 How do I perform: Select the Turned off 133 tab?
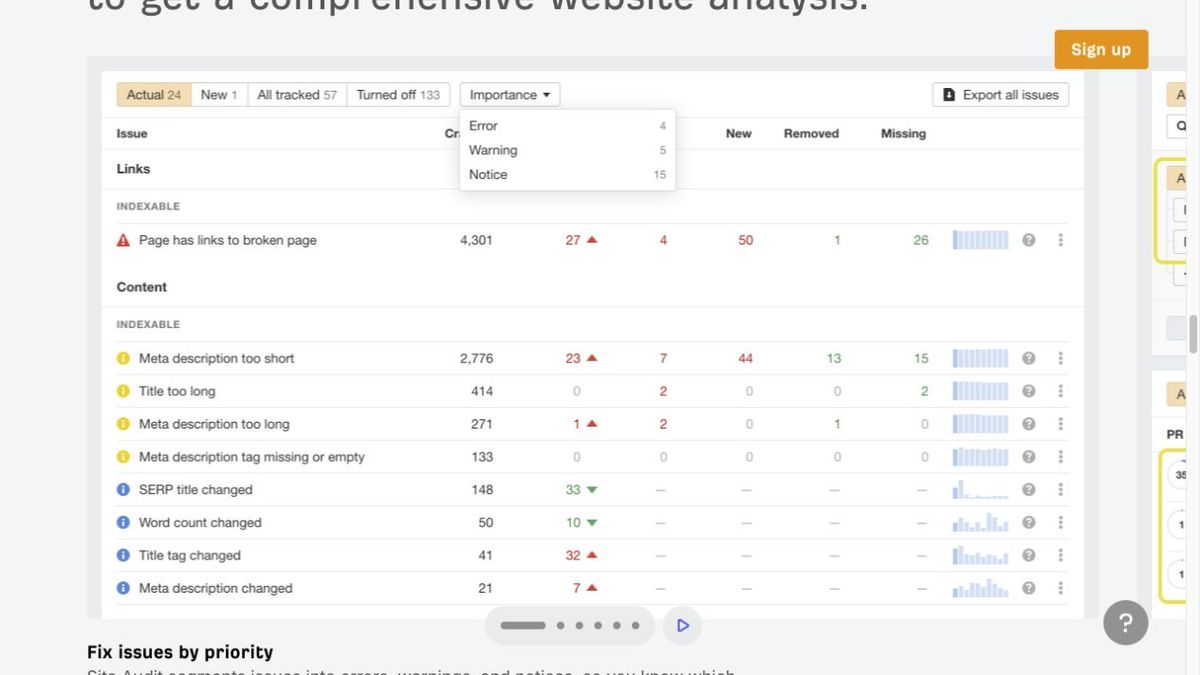[x=398, y=95]
